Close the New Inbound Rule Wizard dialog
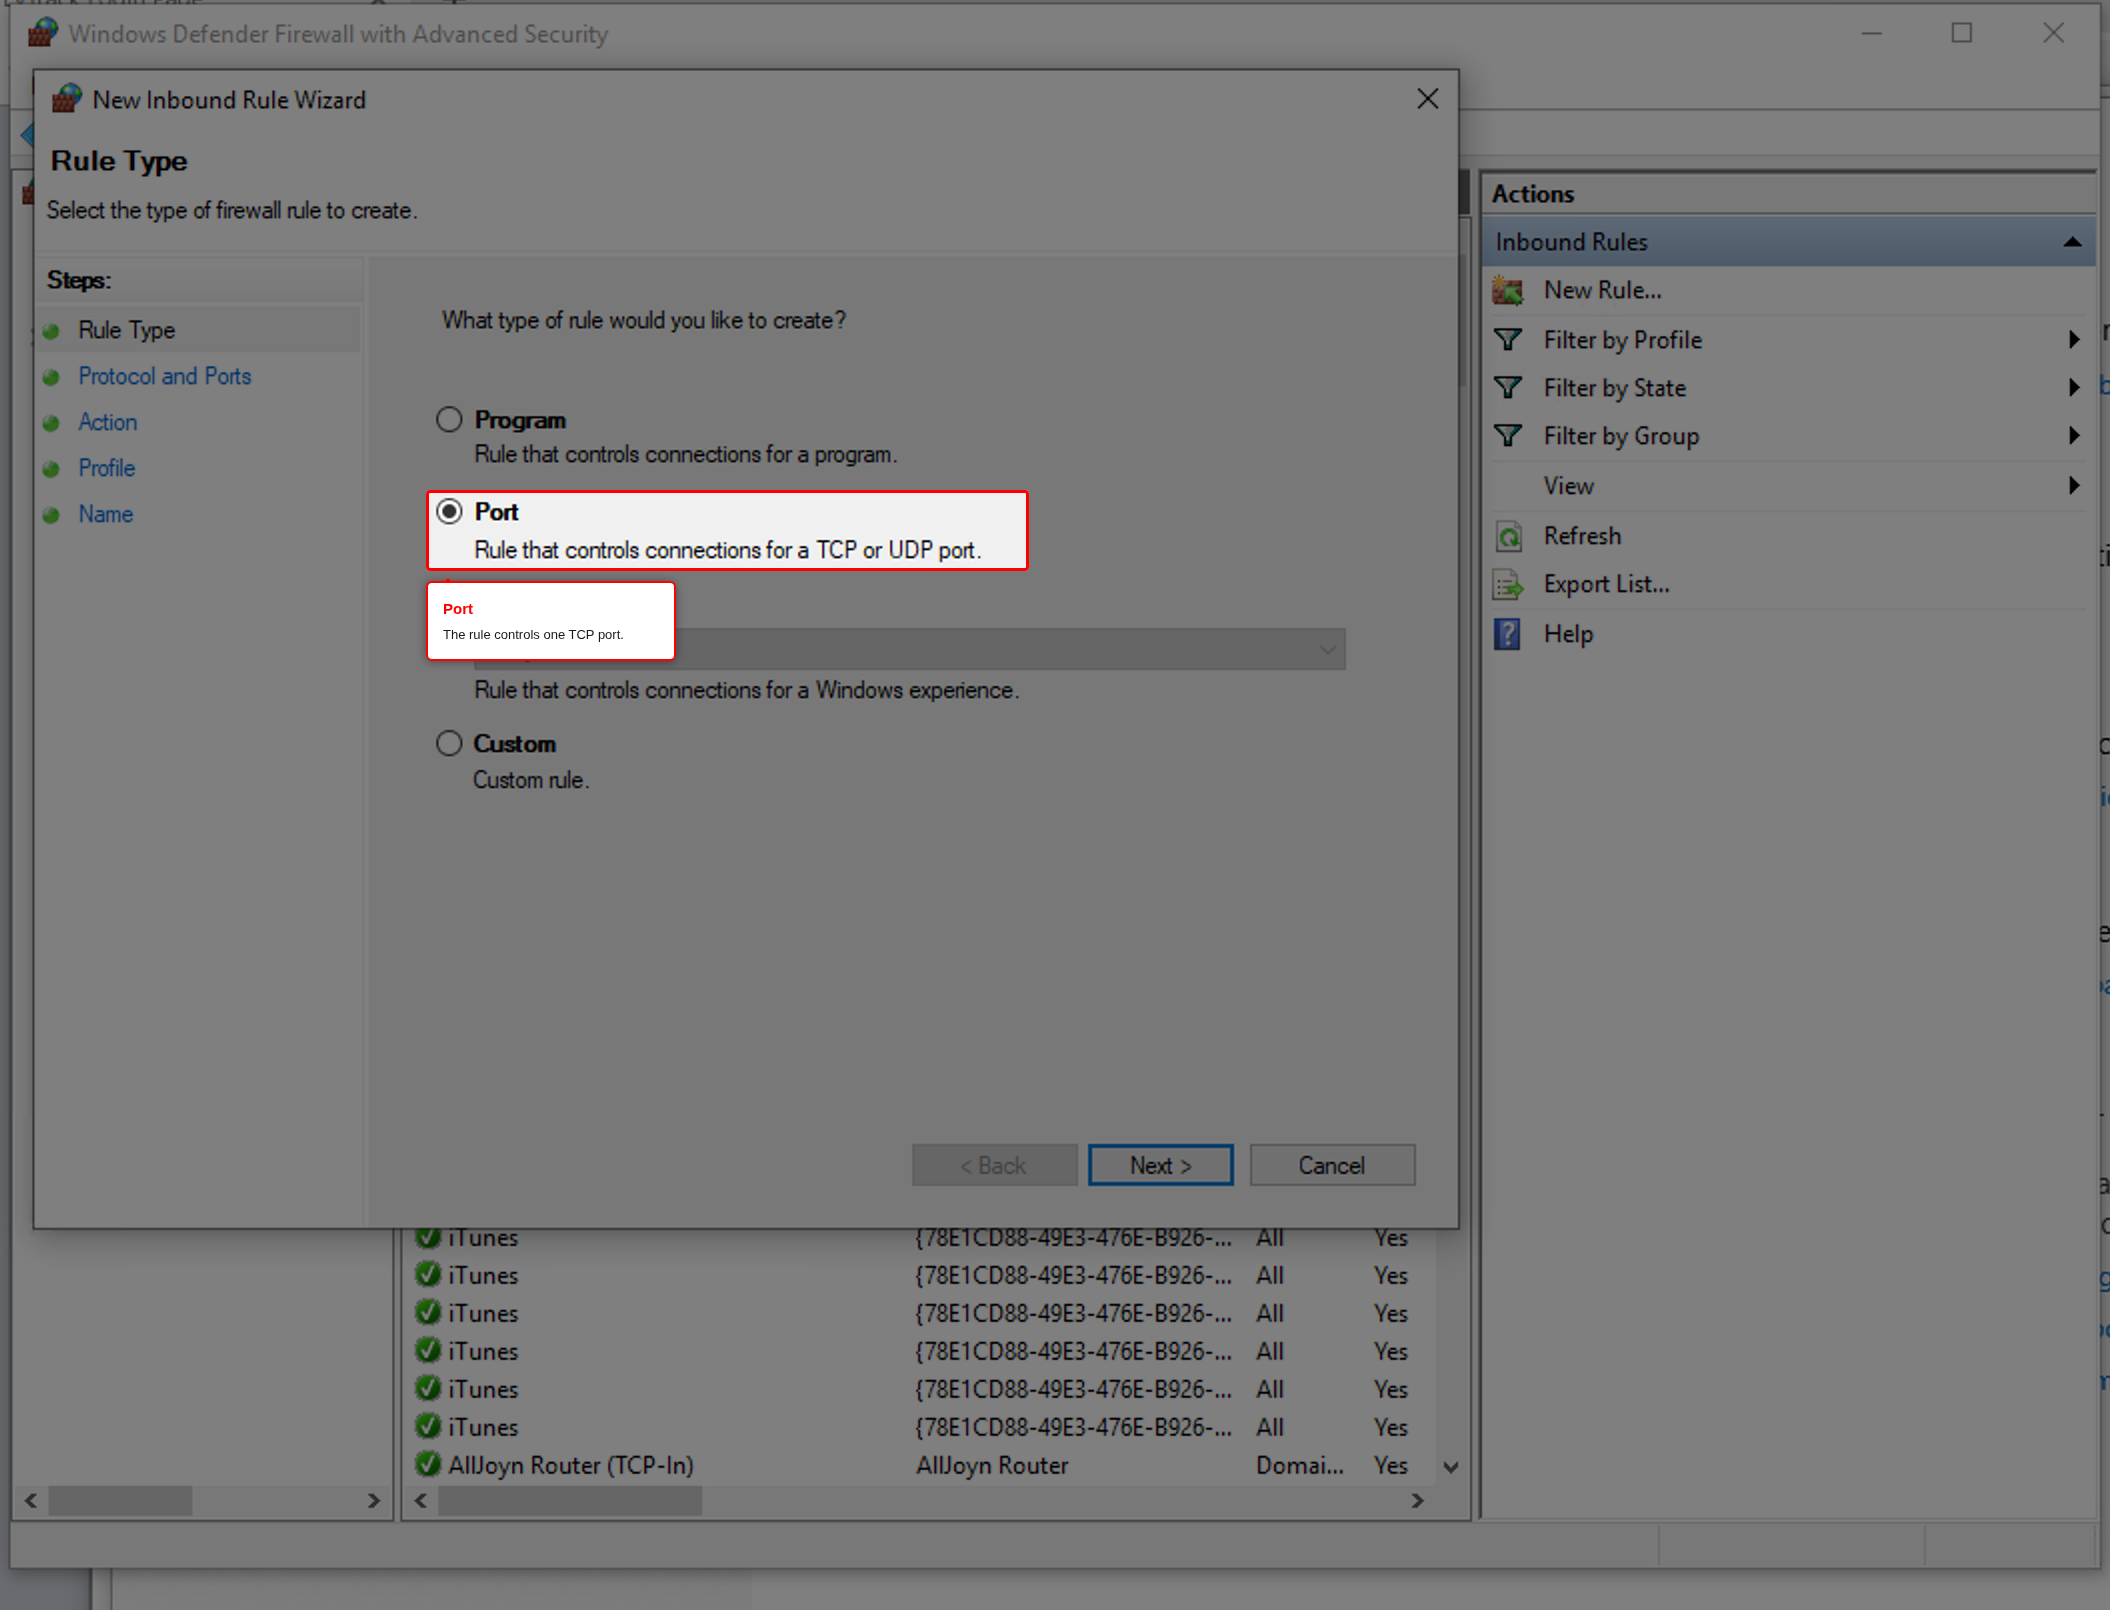 pos(1427,99)
